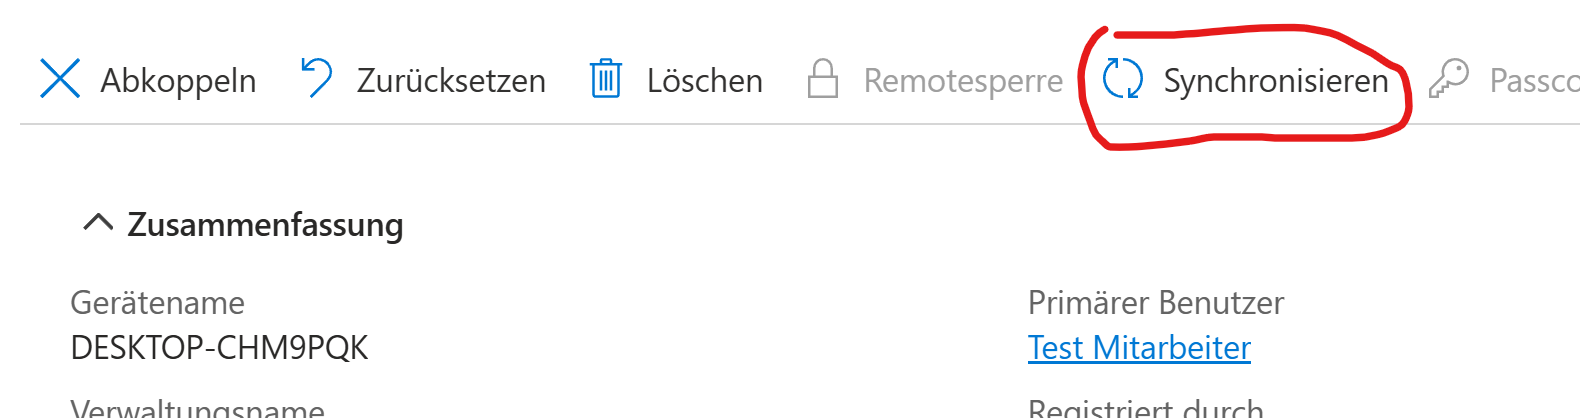Click the Gerätename field label
The width and height of the screenshot is (1580, 418).
[157, 302]
